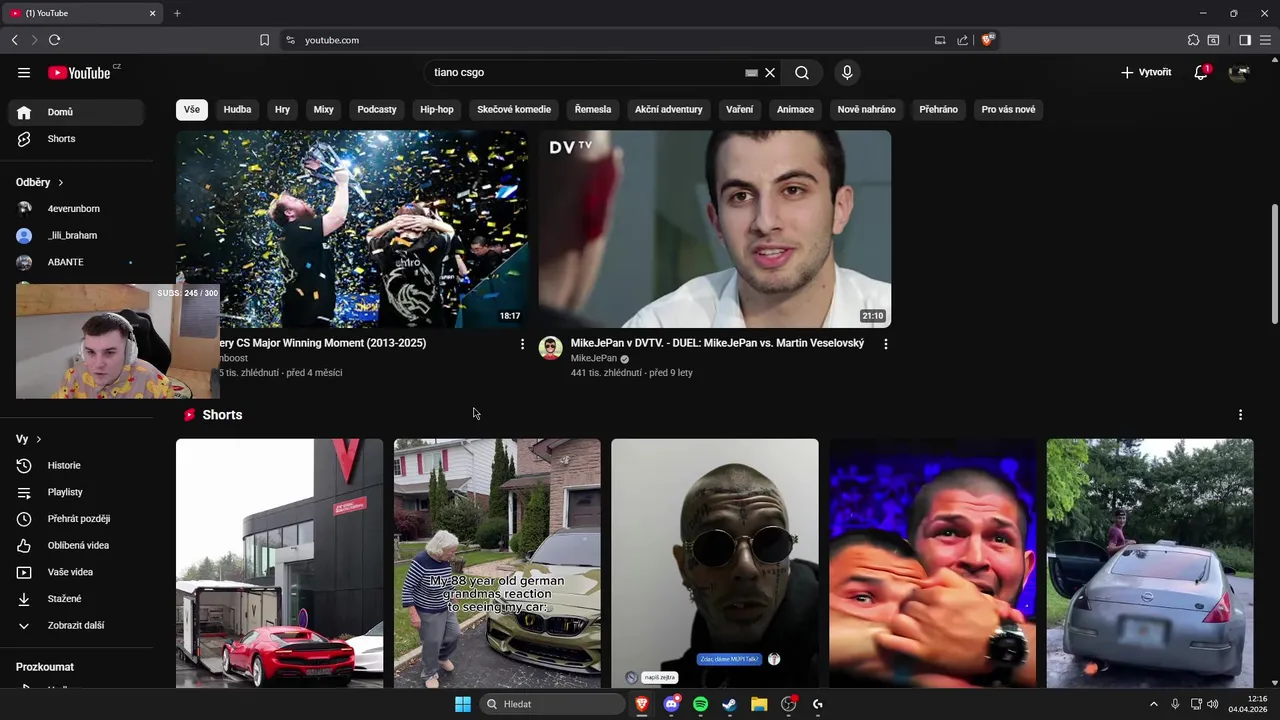Select the 'Řemesla' filter chip
1280x720 pixels.
593,109
